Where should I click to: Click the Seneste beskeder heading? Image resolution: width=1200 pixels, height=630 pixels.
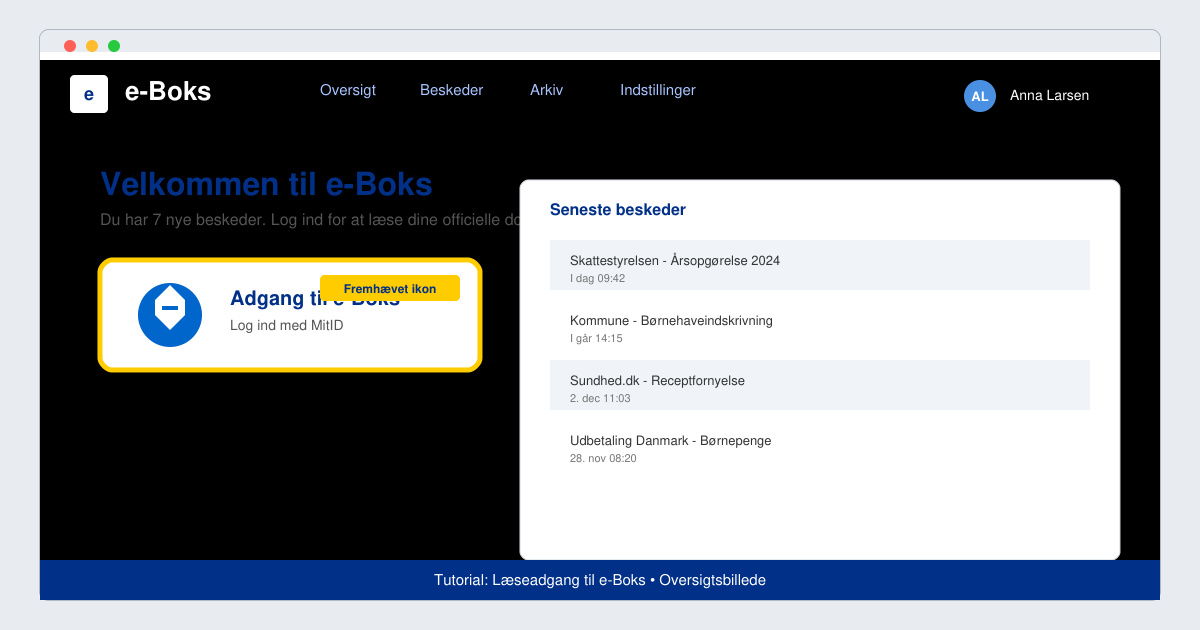618,210
